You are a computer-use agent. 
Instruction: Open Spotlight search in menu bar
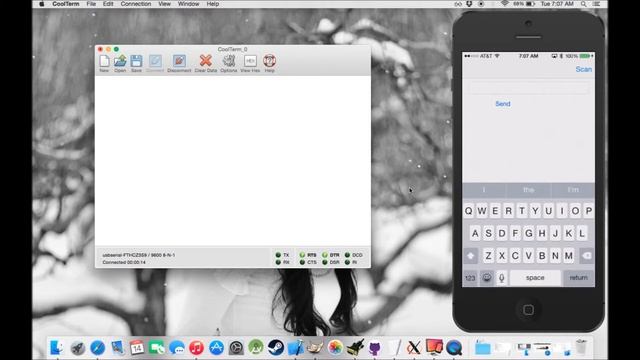584,4
